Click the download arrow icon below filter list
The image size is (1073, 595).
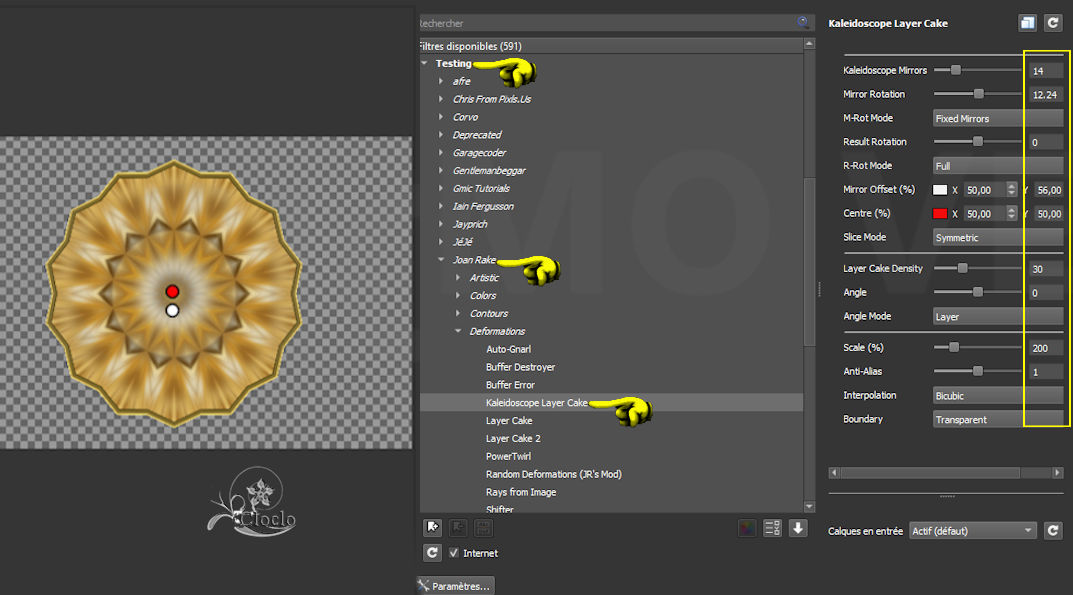797,528
